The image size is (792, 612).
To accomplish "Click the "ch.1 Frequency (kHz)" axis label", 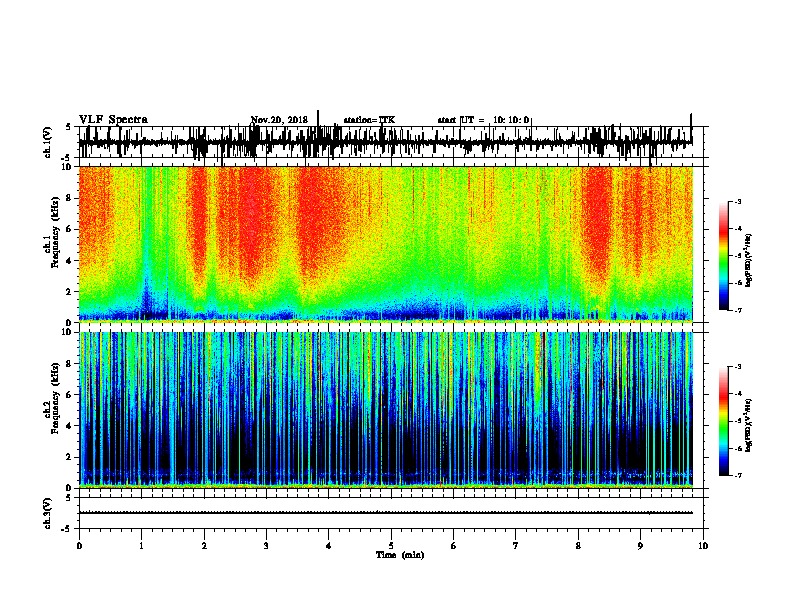I will click(x=53, y=233).
